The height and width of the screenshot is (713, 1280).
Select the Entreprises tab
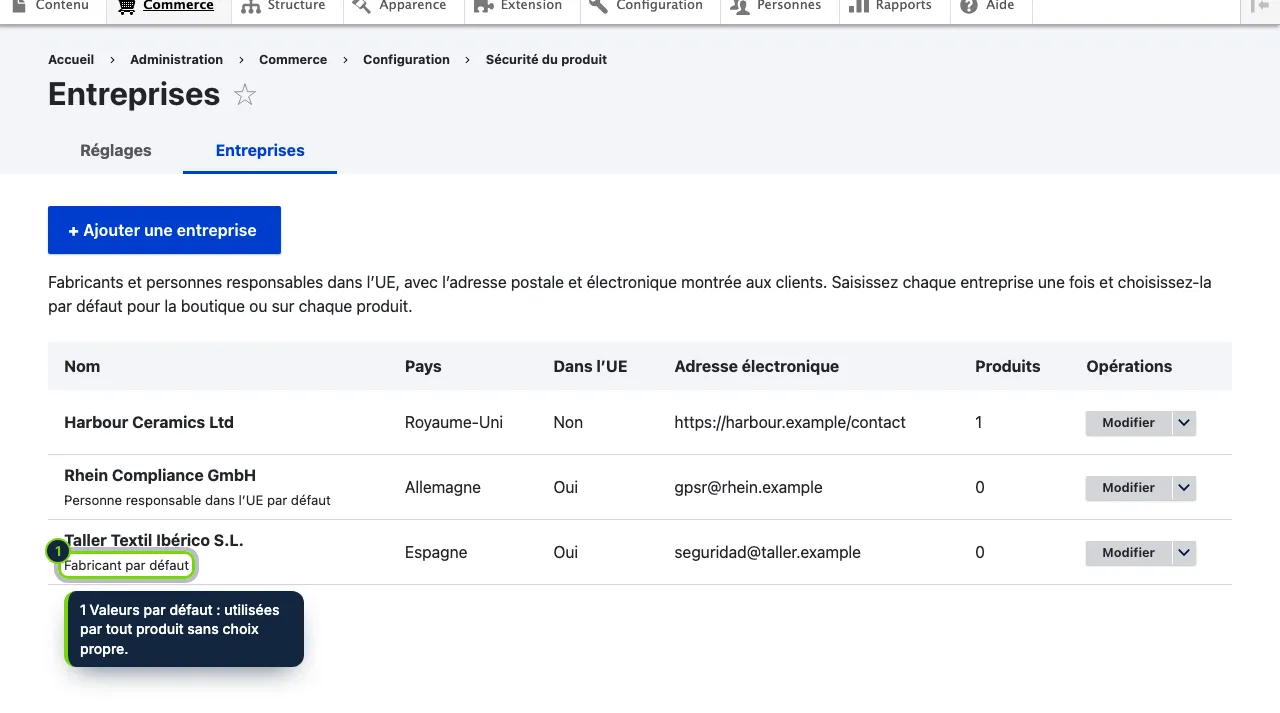(x=260, y=151)
